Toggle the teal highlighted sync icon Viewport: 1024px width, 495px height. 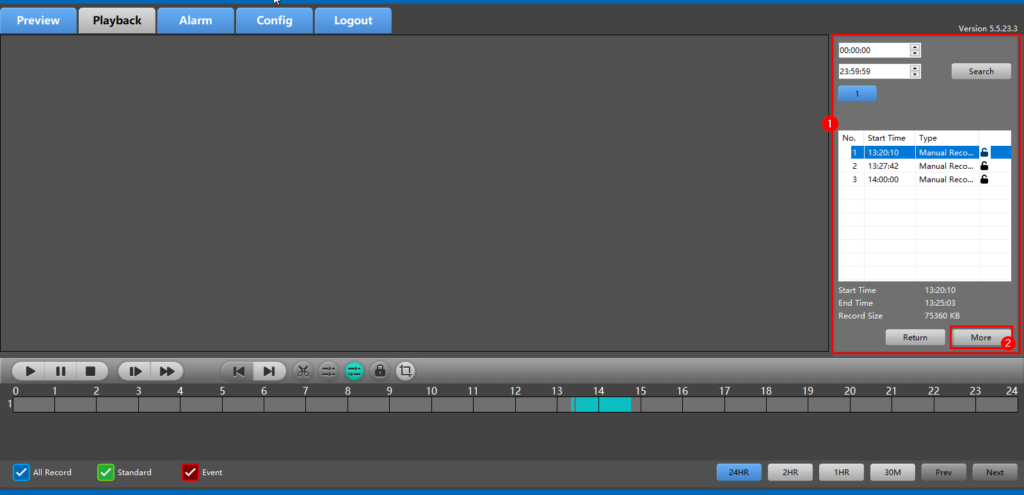click(354, 371)
